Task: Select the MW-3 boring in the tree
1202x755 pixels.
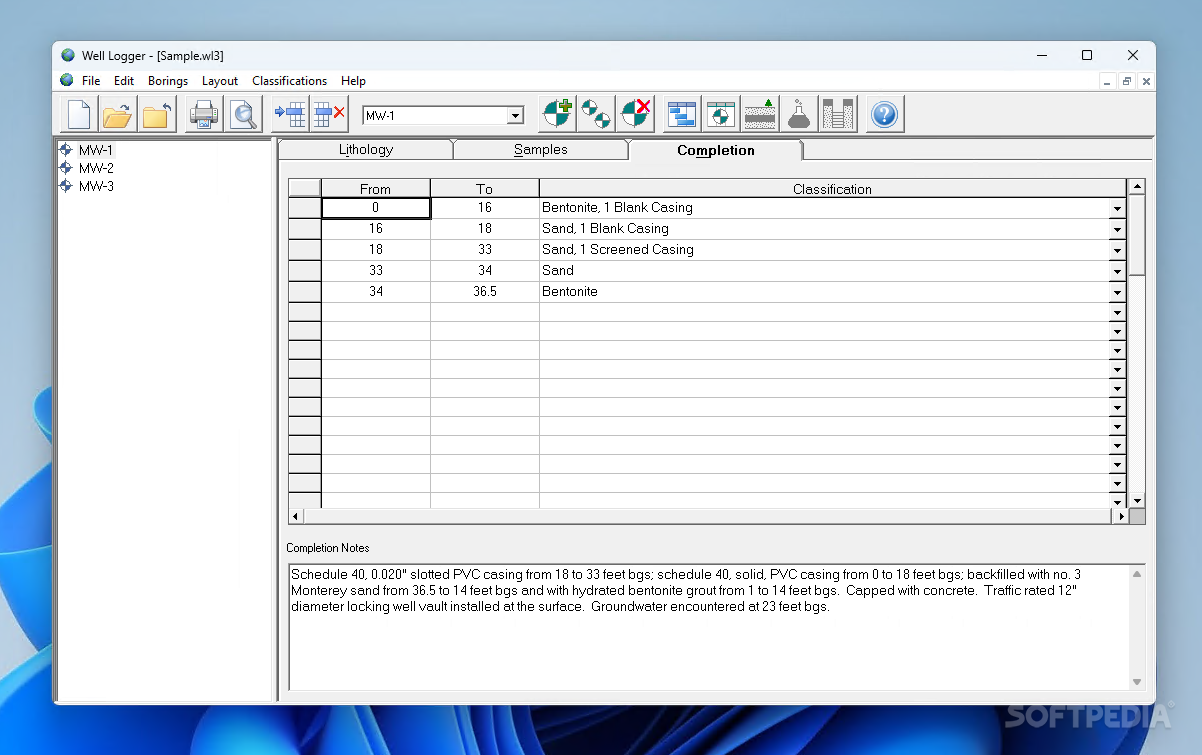Action: 96,186
